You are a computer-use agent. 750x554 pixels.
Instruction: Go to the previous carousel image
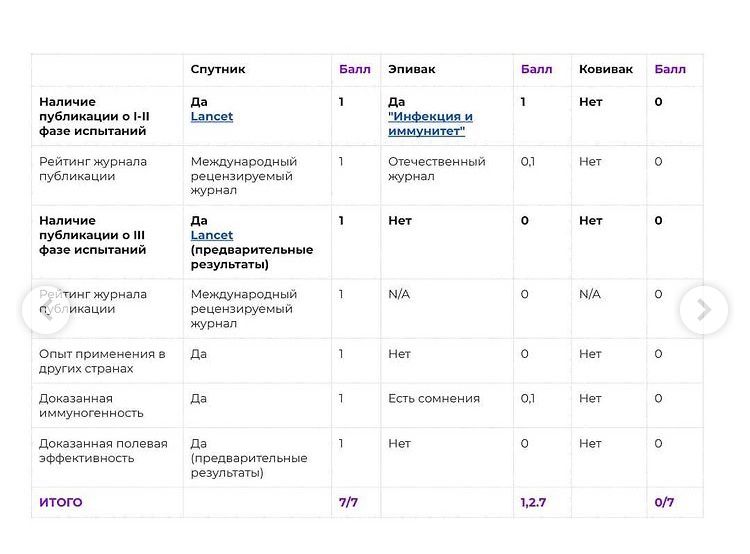[45, 309]
